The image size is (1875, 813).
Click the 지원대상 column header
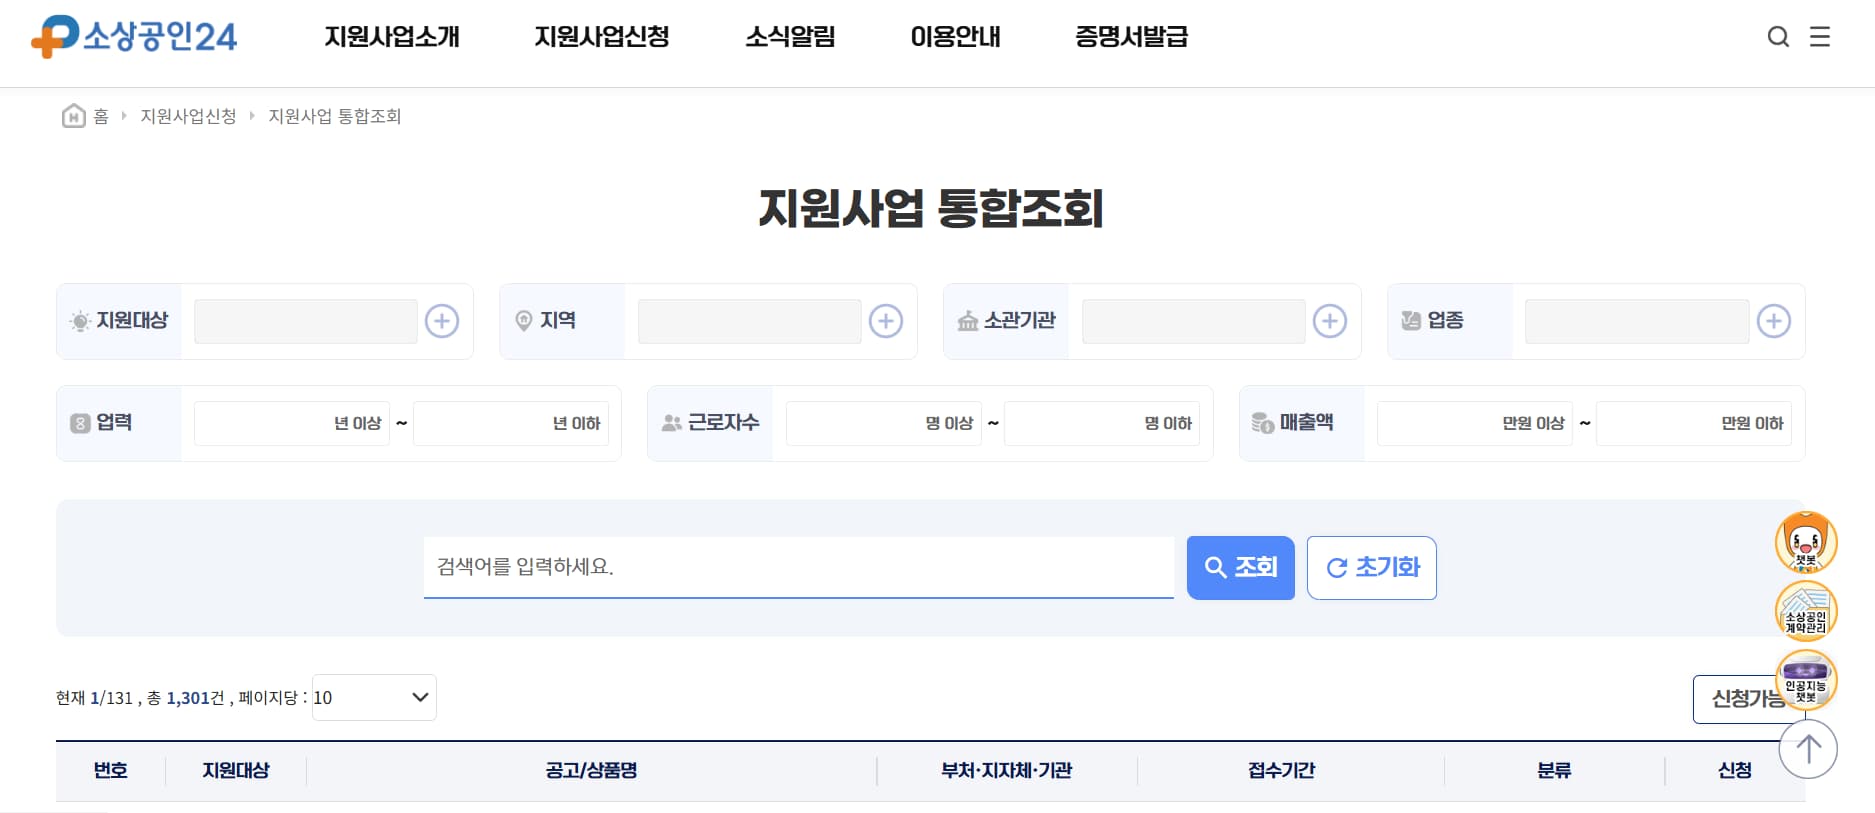point(236,770)
